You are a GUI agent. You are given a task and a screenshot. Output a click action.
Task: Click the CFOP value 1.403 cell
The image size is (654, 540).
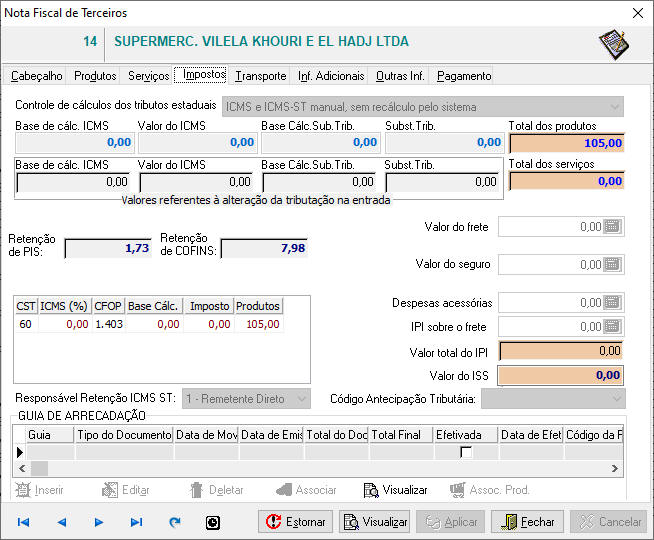109,324
